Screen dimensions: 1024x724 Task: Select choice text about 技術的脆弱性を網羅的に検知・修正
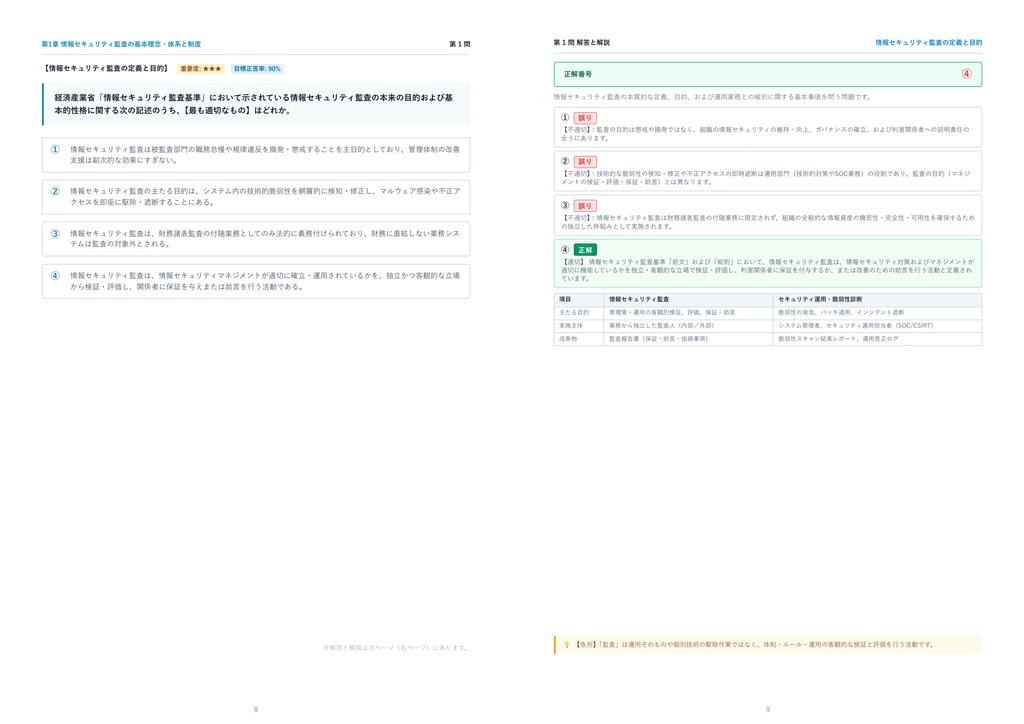(x=264, y=197)
